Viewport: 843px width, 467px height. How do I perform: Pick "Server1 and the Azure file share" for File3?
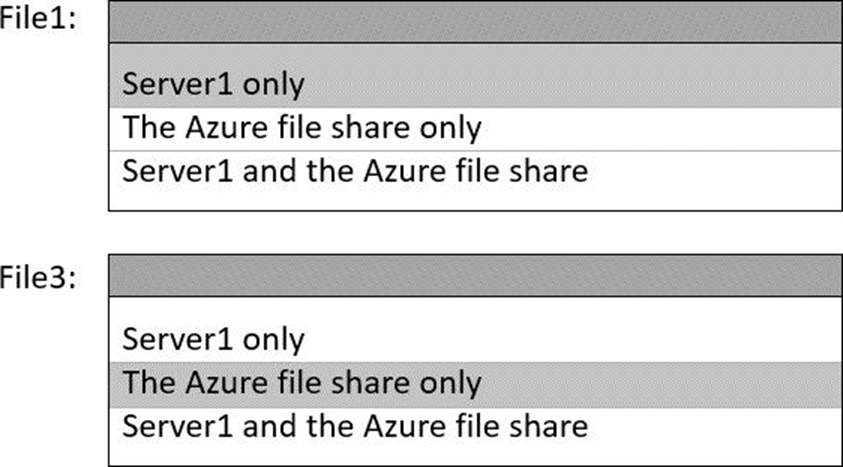[355, 426]
